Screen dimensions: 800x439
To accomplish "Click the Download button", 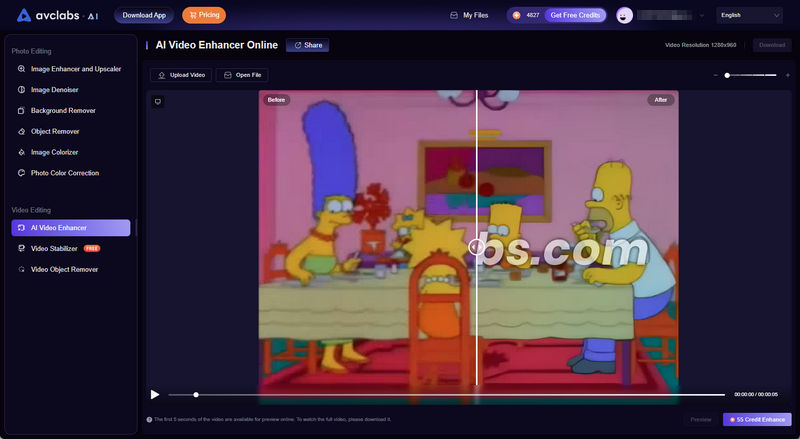I will pos(772,45).
